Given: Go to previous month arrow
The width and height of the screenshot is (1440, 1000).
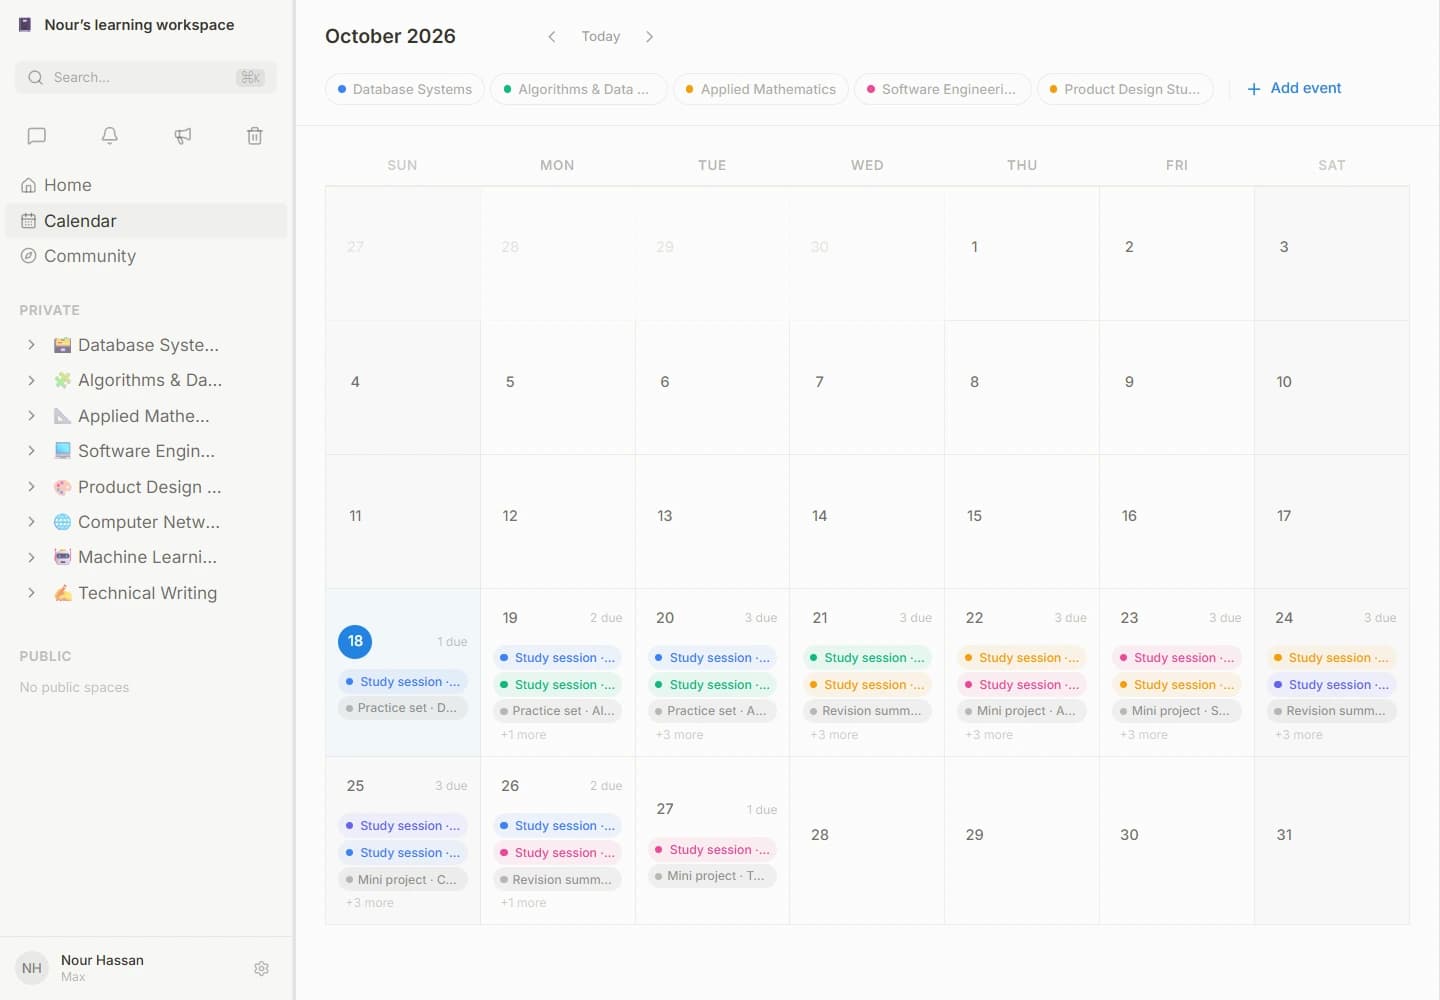Looking at the screenshot, I should [x=551, y=37].
